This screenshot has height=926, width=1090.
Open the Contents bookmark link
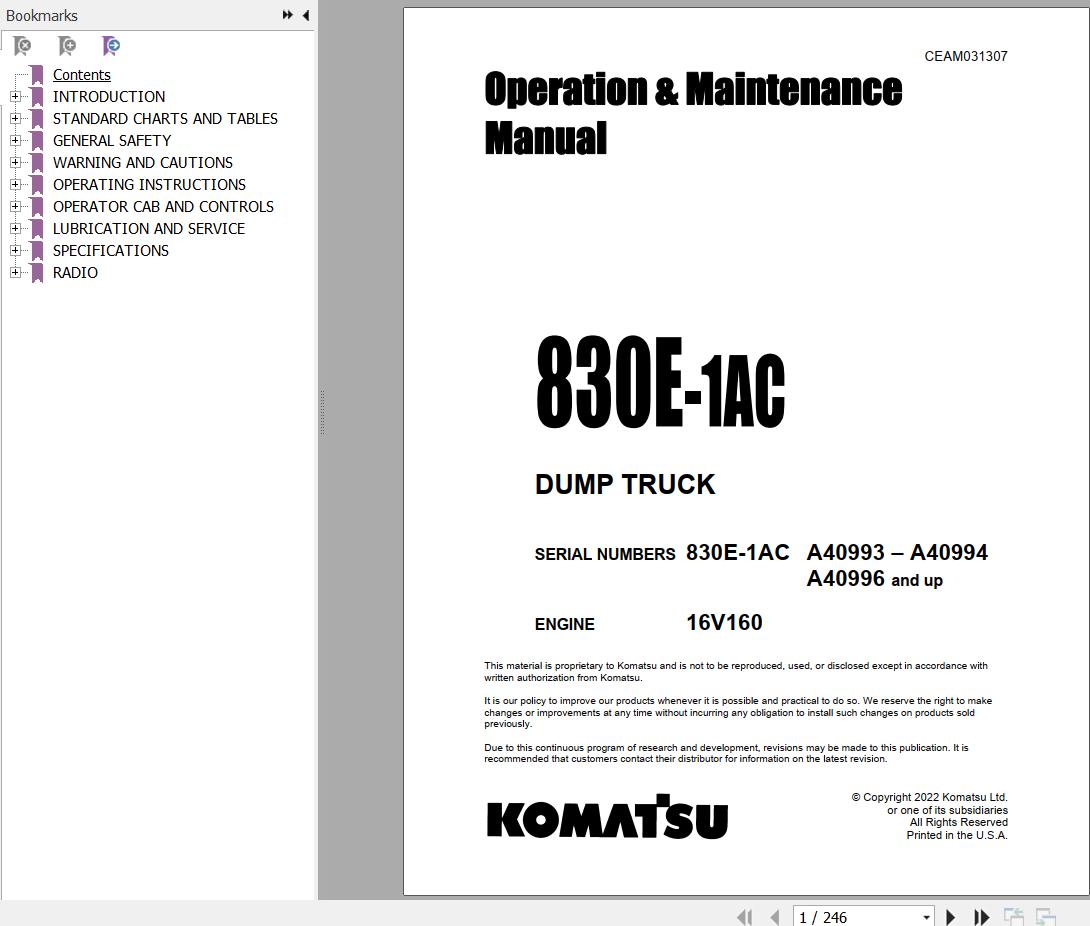point(81,75)
